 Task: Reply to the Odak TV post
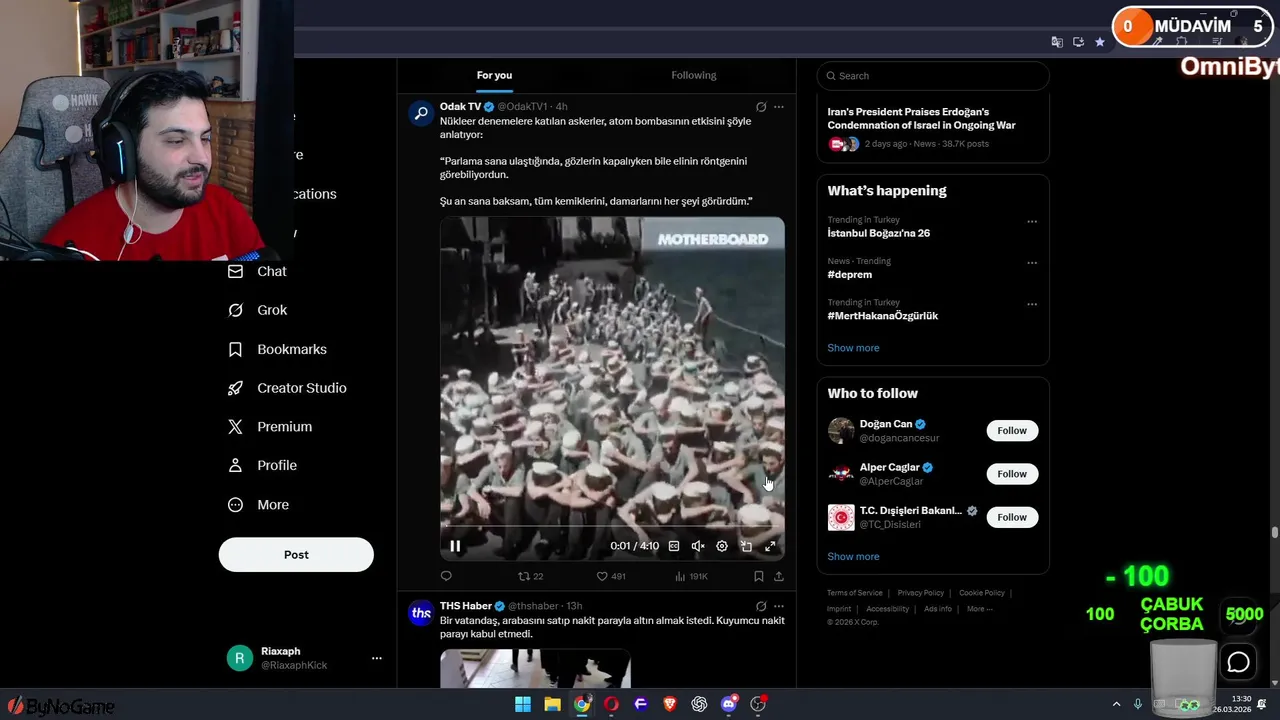point(446,576)
